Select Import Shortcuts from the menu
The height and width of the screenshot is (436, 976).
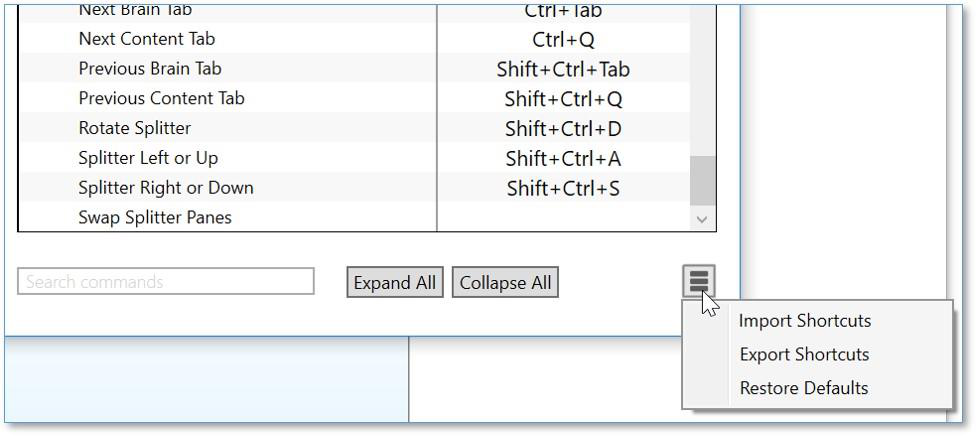[804, 321]
